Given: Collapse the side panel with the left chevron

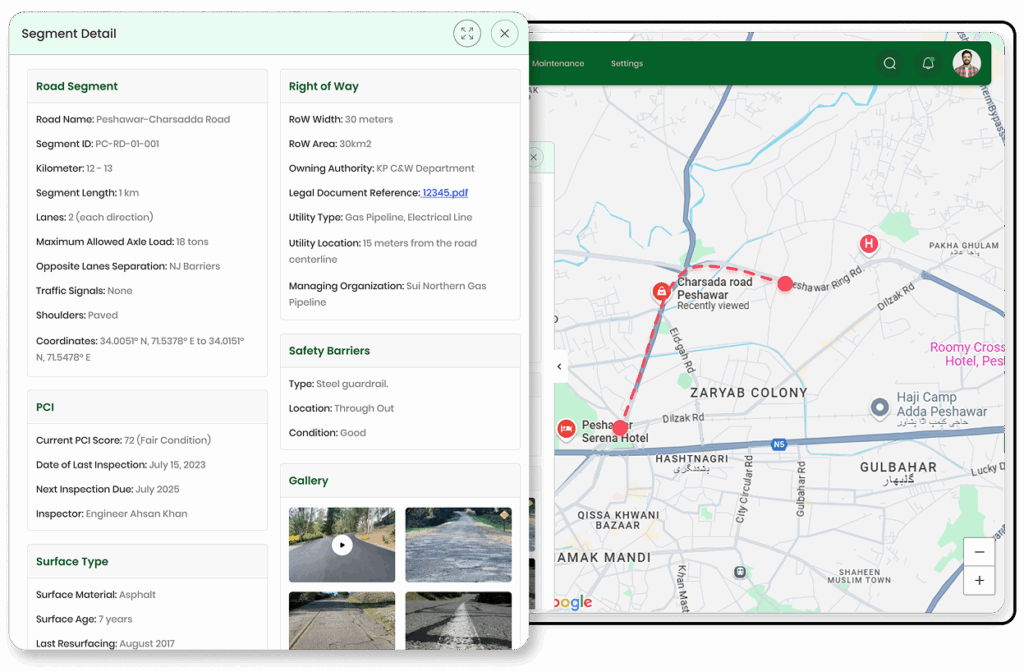Looking at the screenshot, I should click(559, 367).
